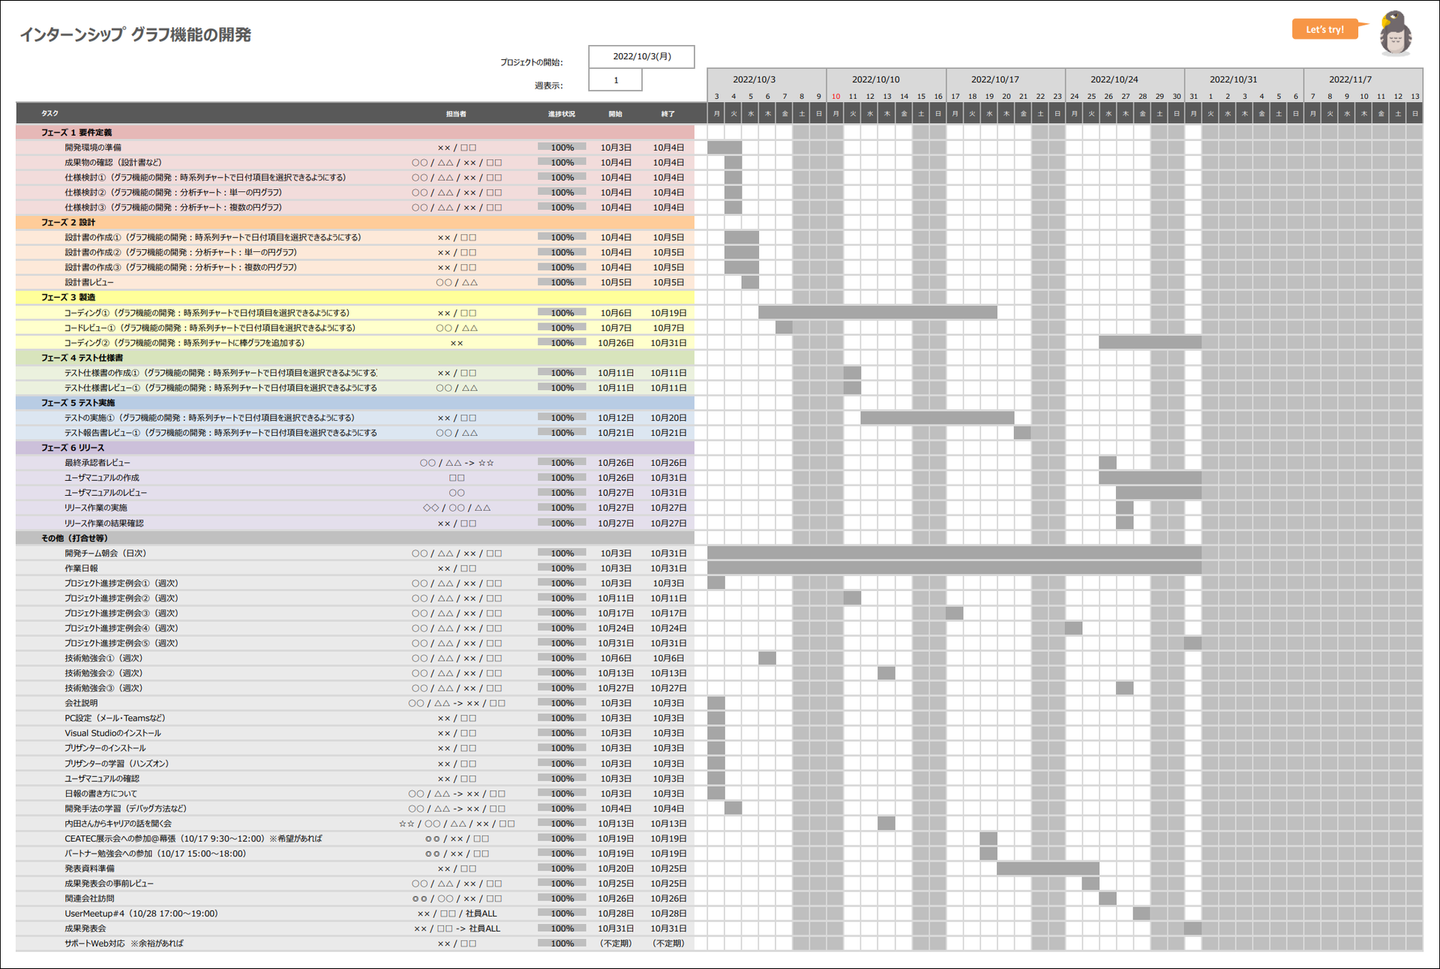The image size is (1440, 969).
Task: Click the サポートWeb対応 task name
Action: 124,944
